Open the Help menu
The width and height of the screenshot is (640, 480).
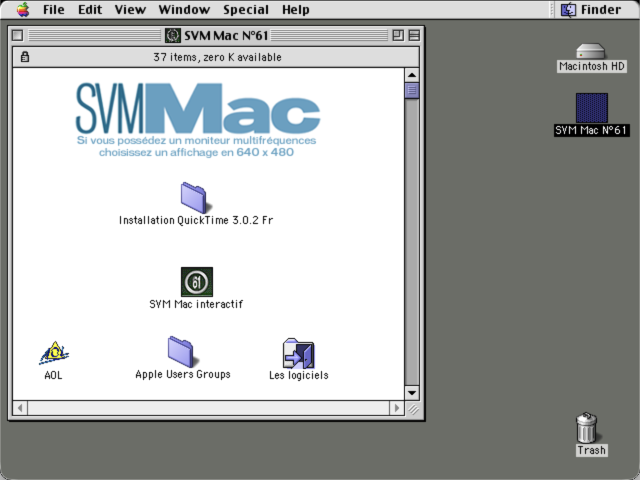296,9
